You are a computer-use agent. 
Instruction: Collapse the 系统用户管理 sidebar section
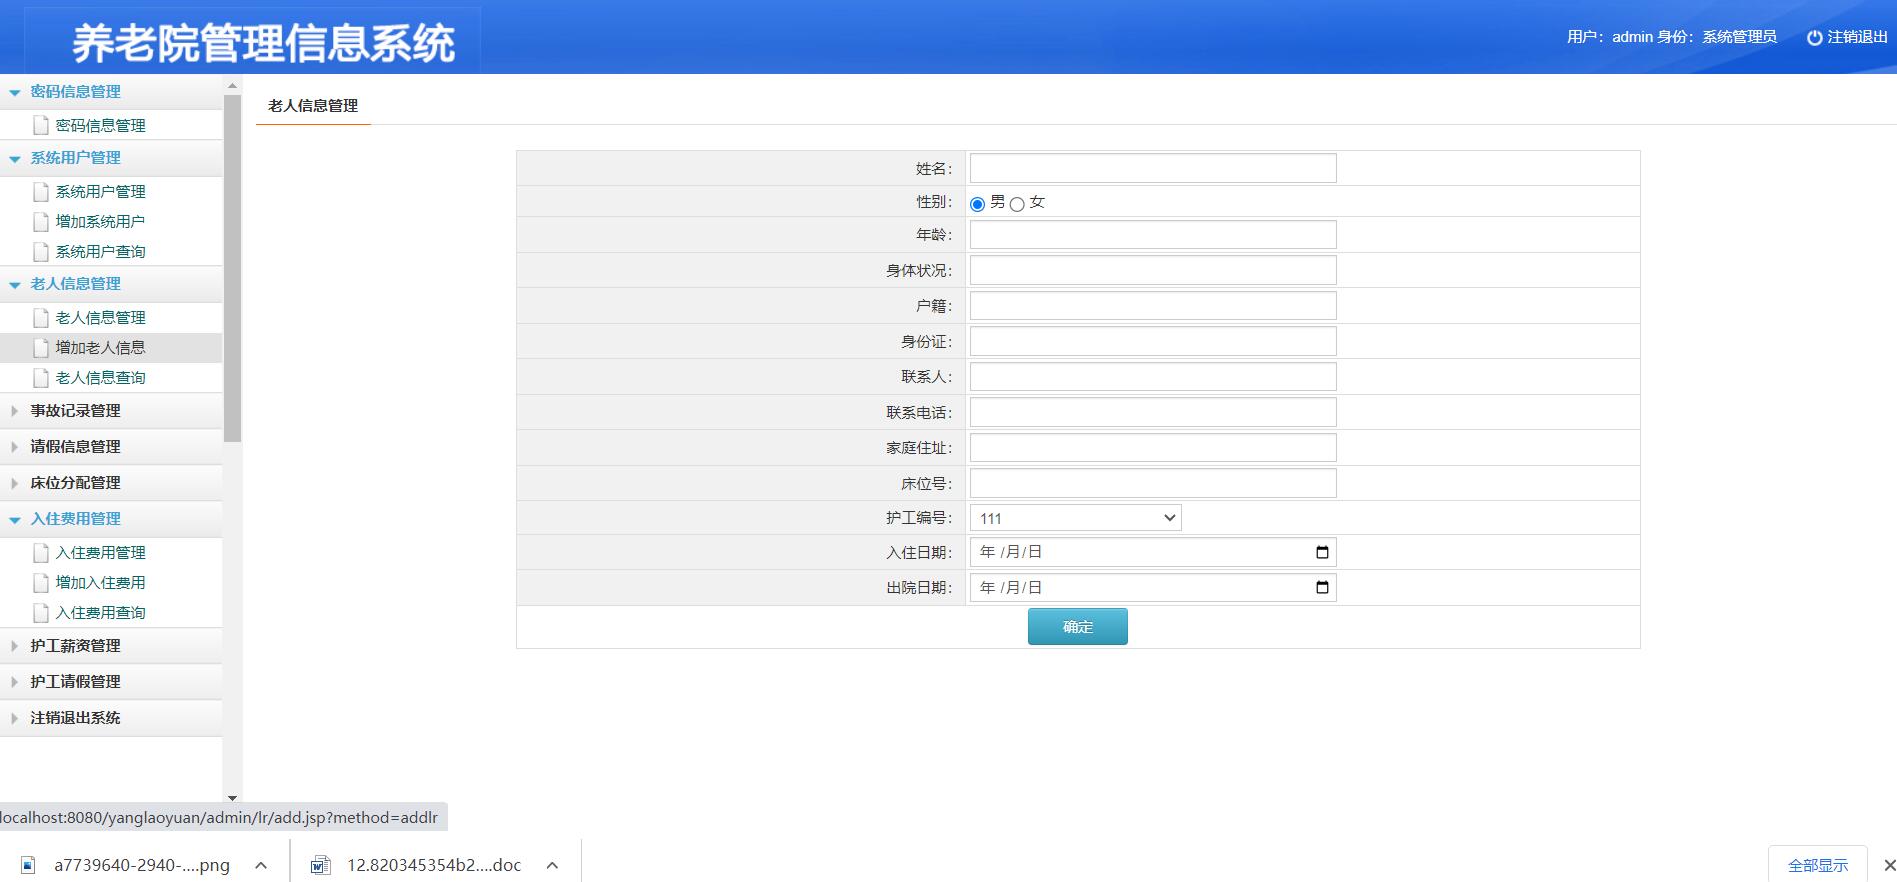14,158
